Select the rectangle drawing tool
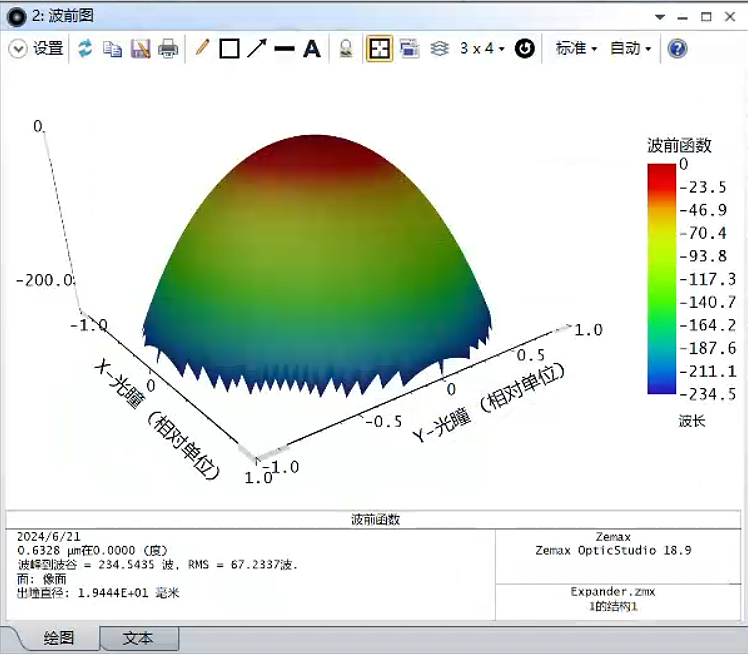748x654 pixels. (229, 48)
